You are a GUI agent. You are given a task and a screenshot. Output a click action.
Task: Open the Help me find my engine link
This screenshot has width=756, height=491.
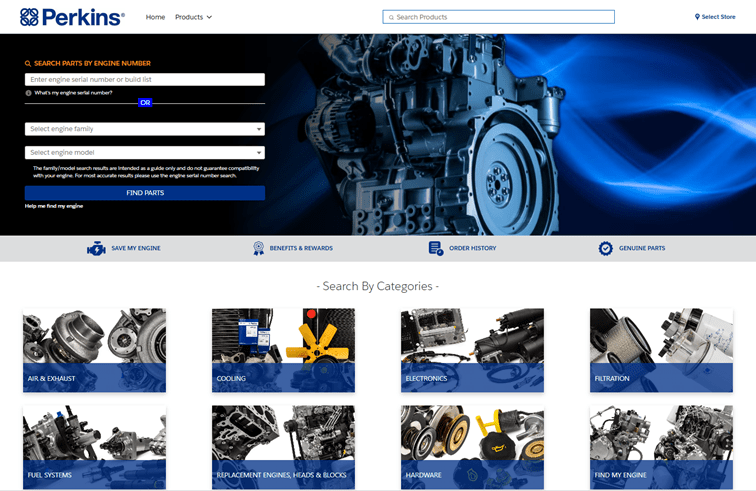point(54,206)
